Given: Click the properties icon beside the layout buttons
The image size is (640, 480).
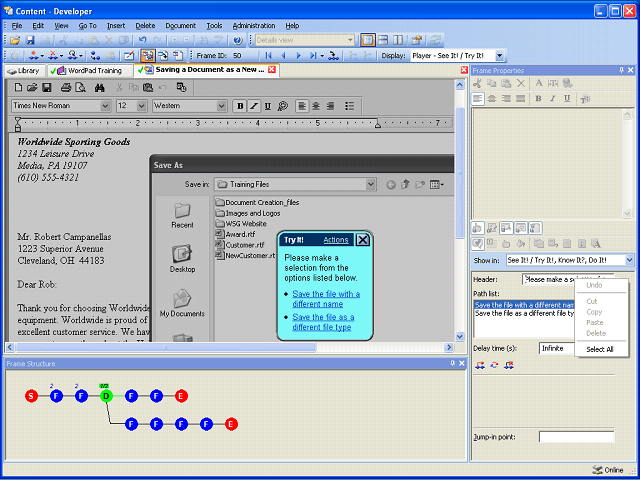Looking at the screenshot, I should (416, 40).
